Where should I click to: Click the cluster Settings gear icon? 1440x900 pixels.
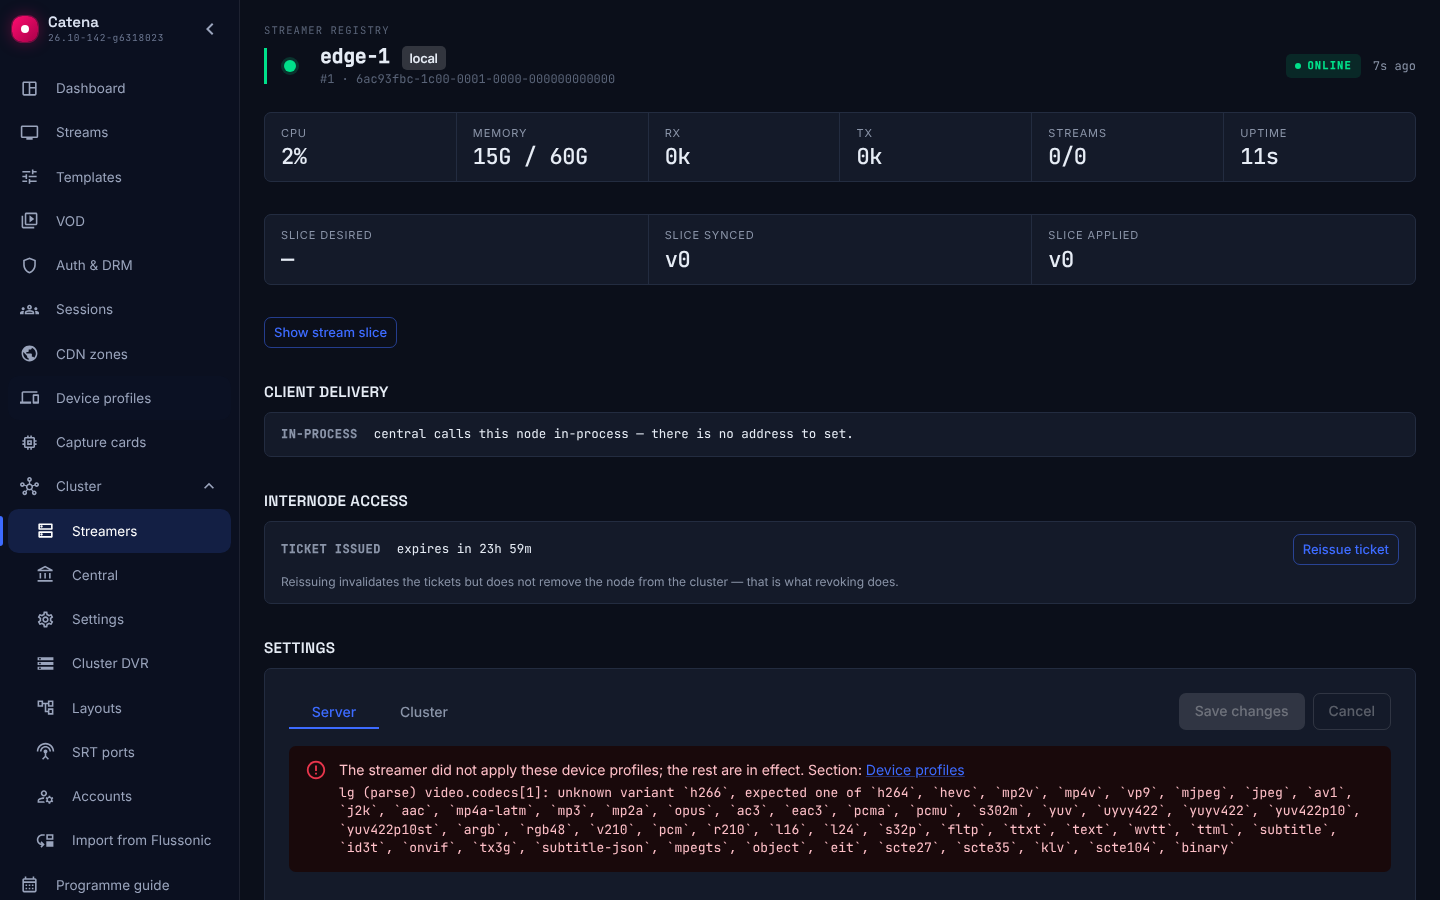point(46,619)
